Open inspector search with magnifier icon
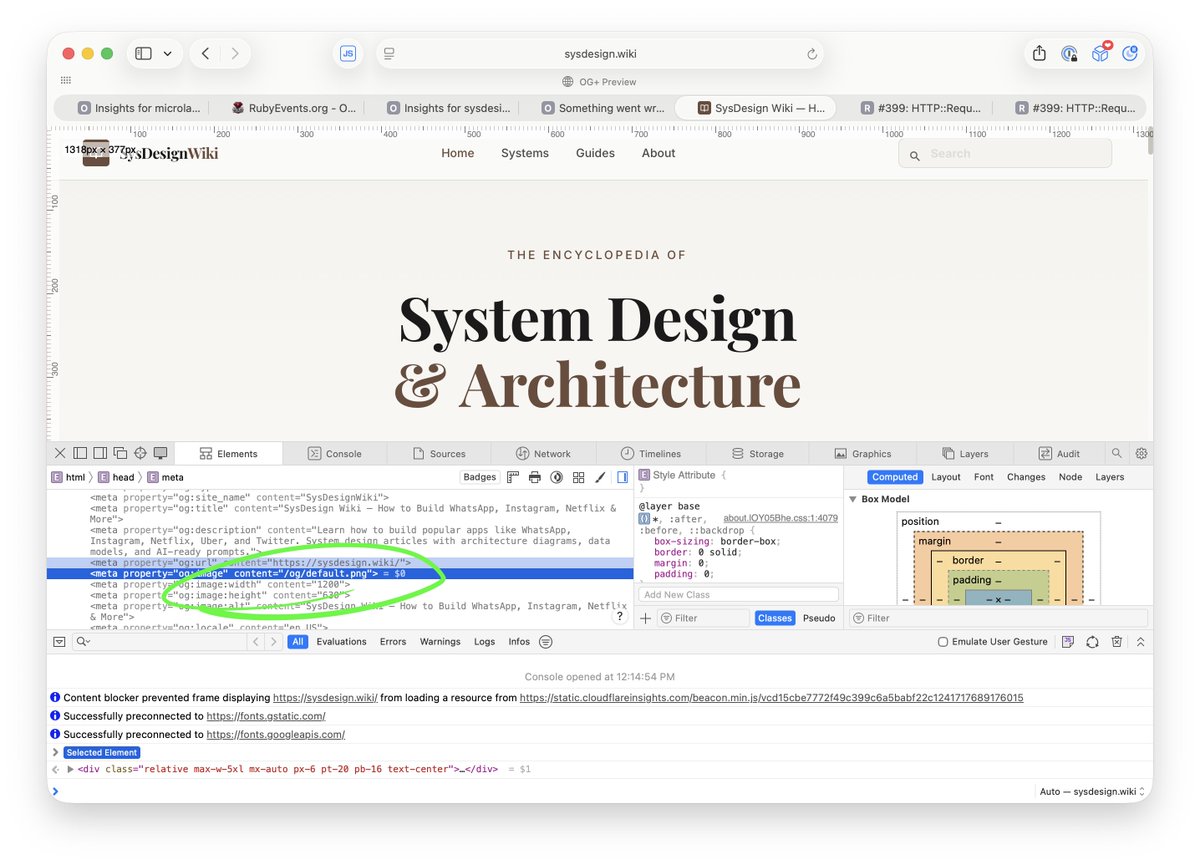Screen dimensions: 1200x865 point(1118,453)
